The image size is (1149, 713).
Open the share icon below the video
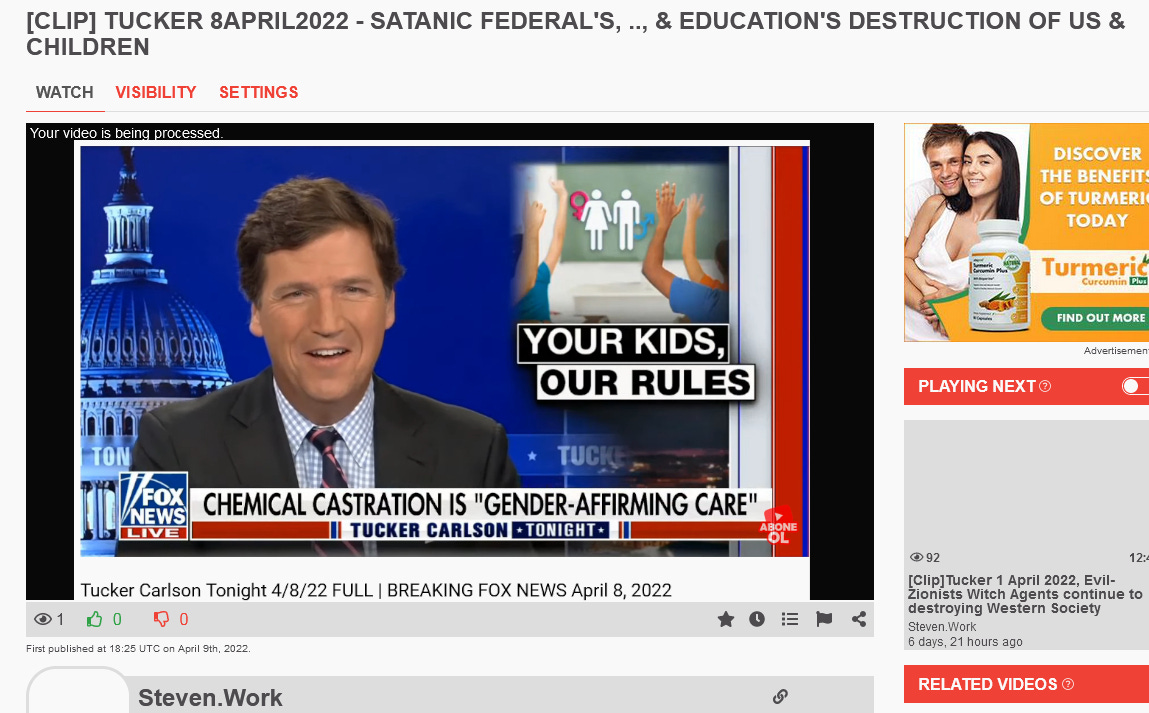859,619
